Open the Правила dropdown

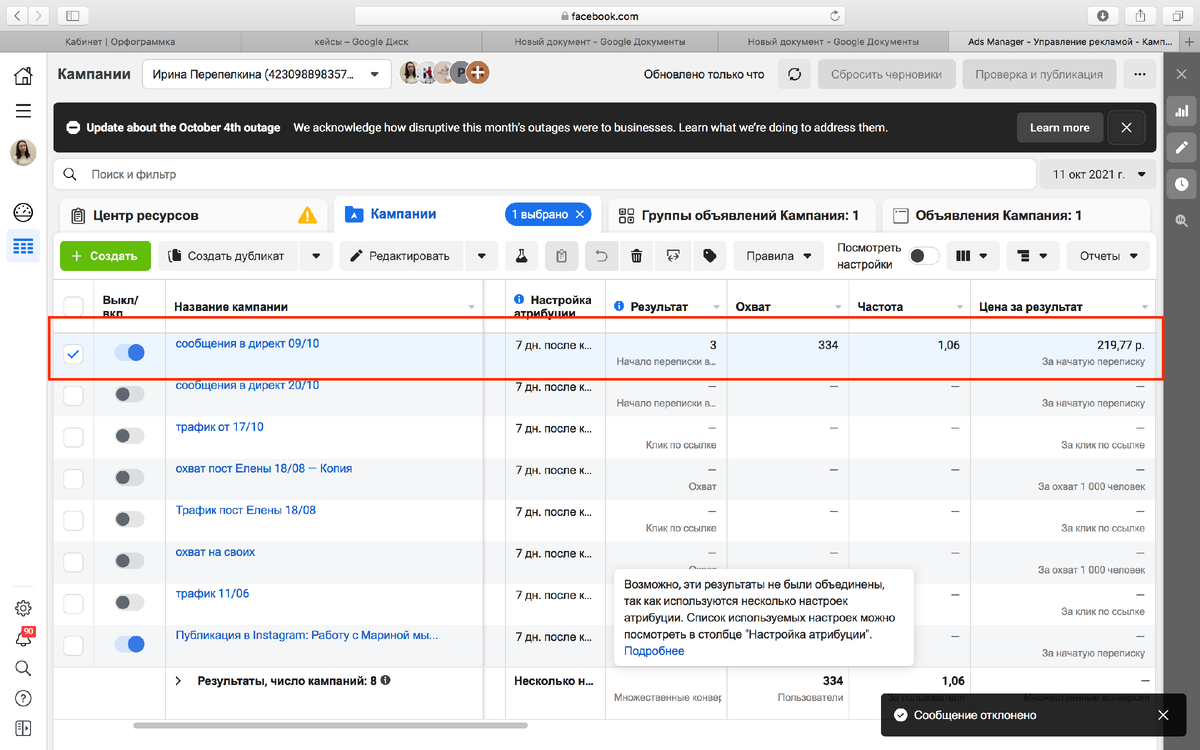778,256
